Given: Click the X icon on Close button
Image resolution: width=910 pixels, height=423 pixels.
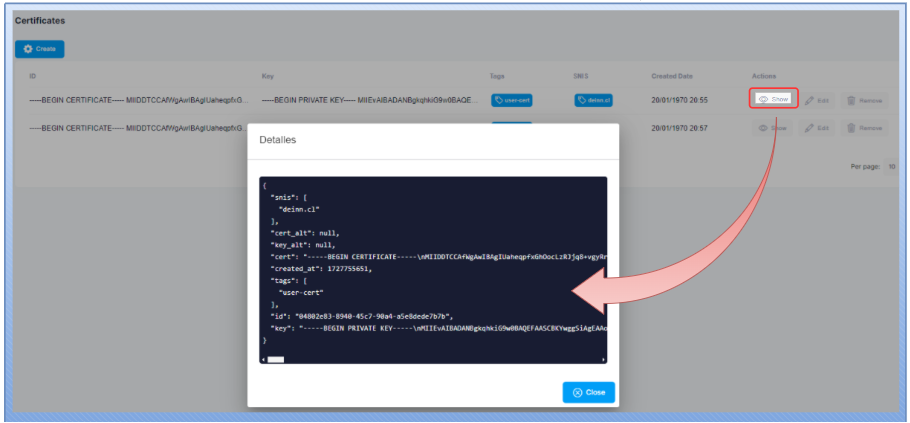Looking at the screenshot, I should tap(577, 392).
